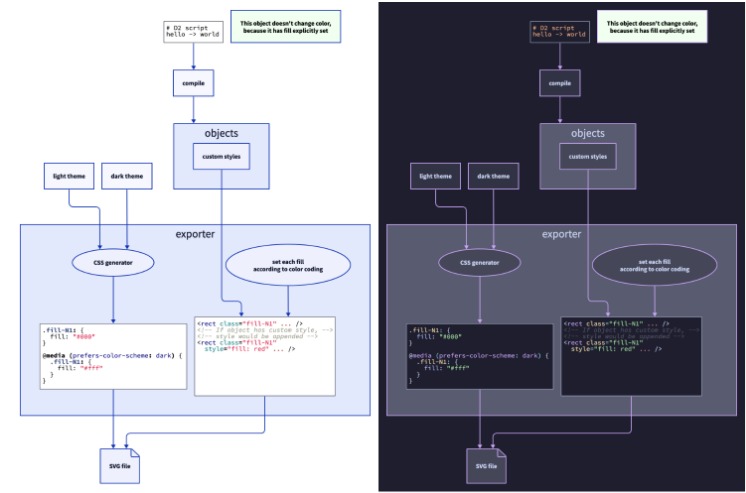Screen dimensions: 746x493
Task: Select the exporter label in light diagram
Action: (195, 234)
